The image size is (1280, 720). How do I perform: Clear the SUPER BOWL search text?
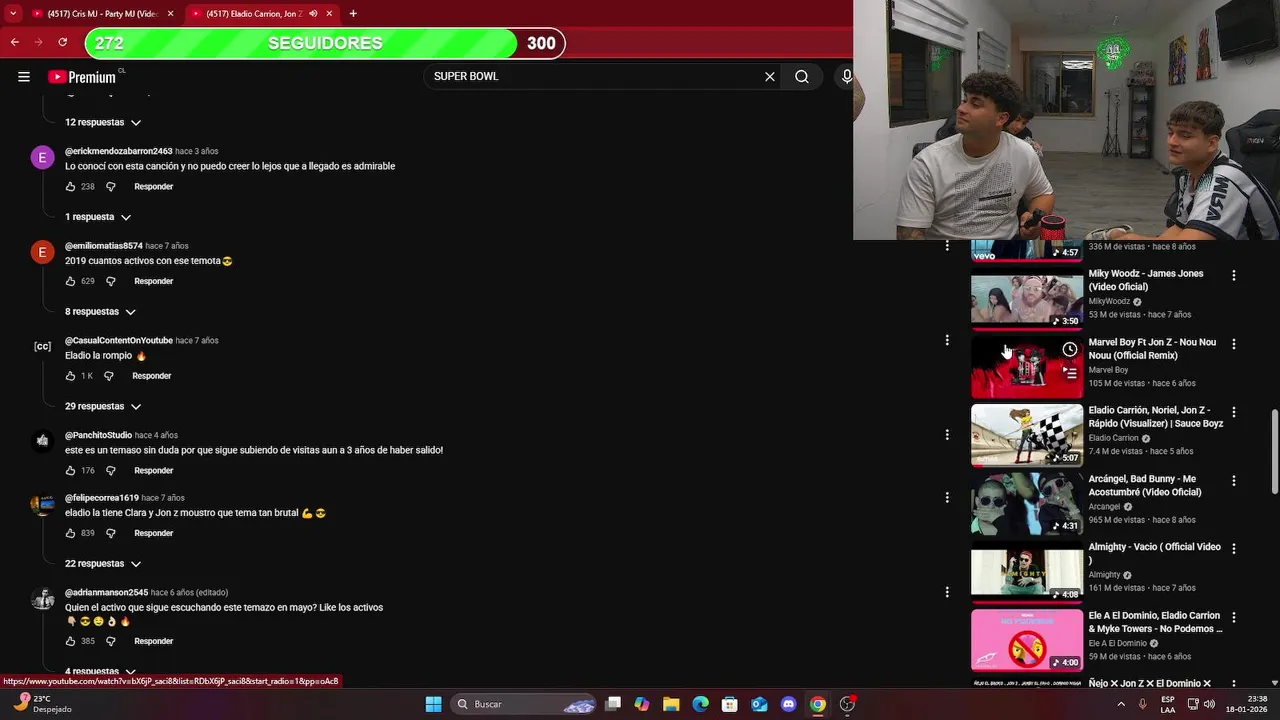770,76
